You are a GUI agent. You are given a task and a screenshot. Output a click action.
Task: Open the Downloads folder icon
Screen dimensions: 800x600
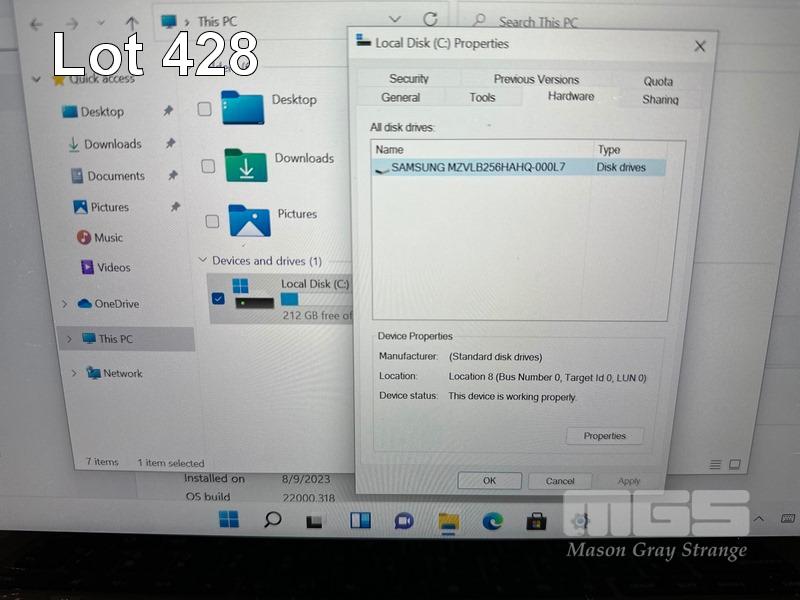(245, 165)
